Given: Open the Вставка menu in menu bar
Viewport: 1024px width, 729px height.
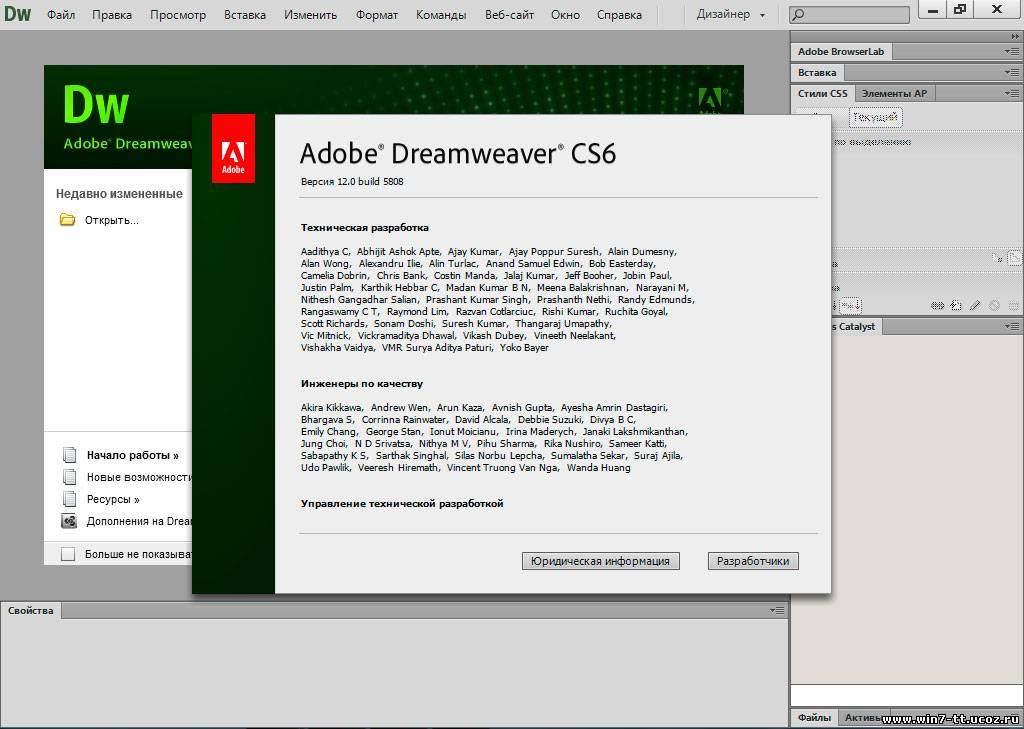Looking at the screenshot, I should [245, 14].
